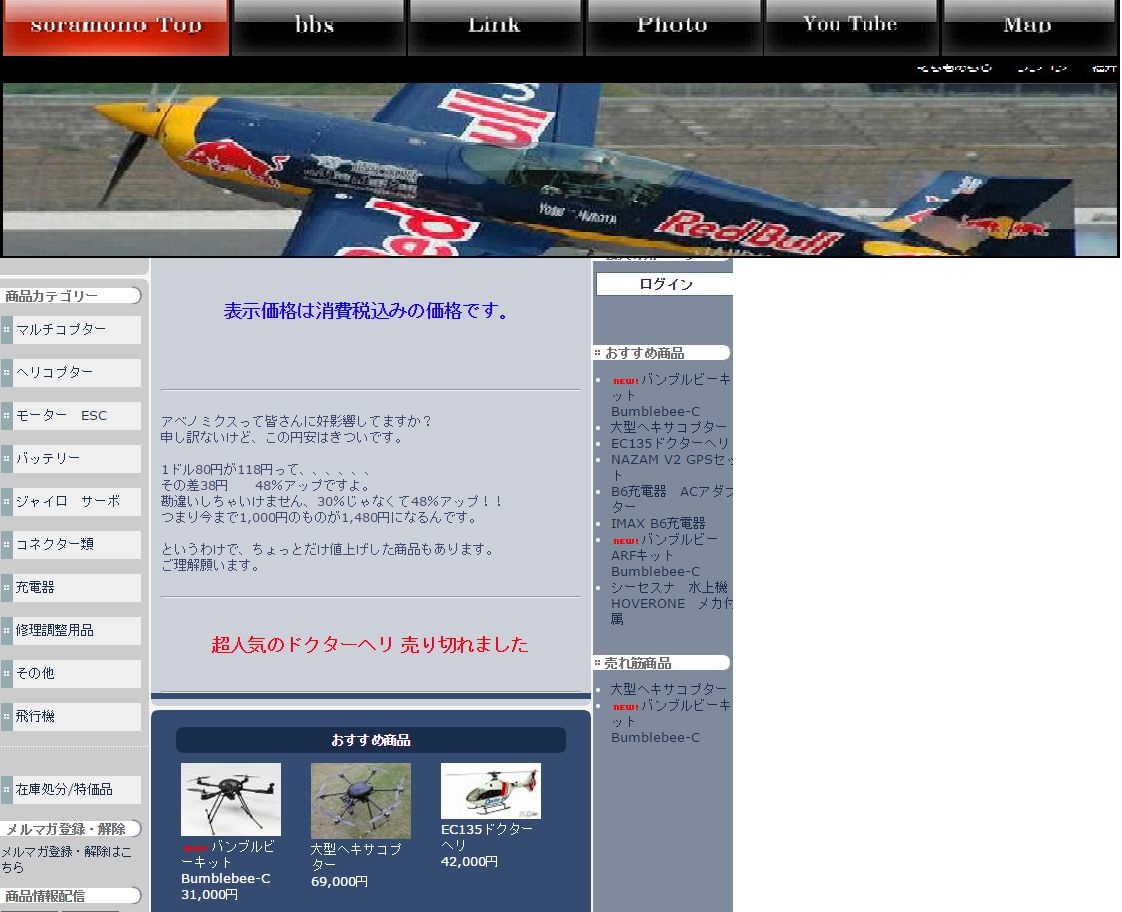Image resolution: width=1122 pixels, height=912 pixels.
Task: Select the 飛行機 category
Action: [71, 716]
